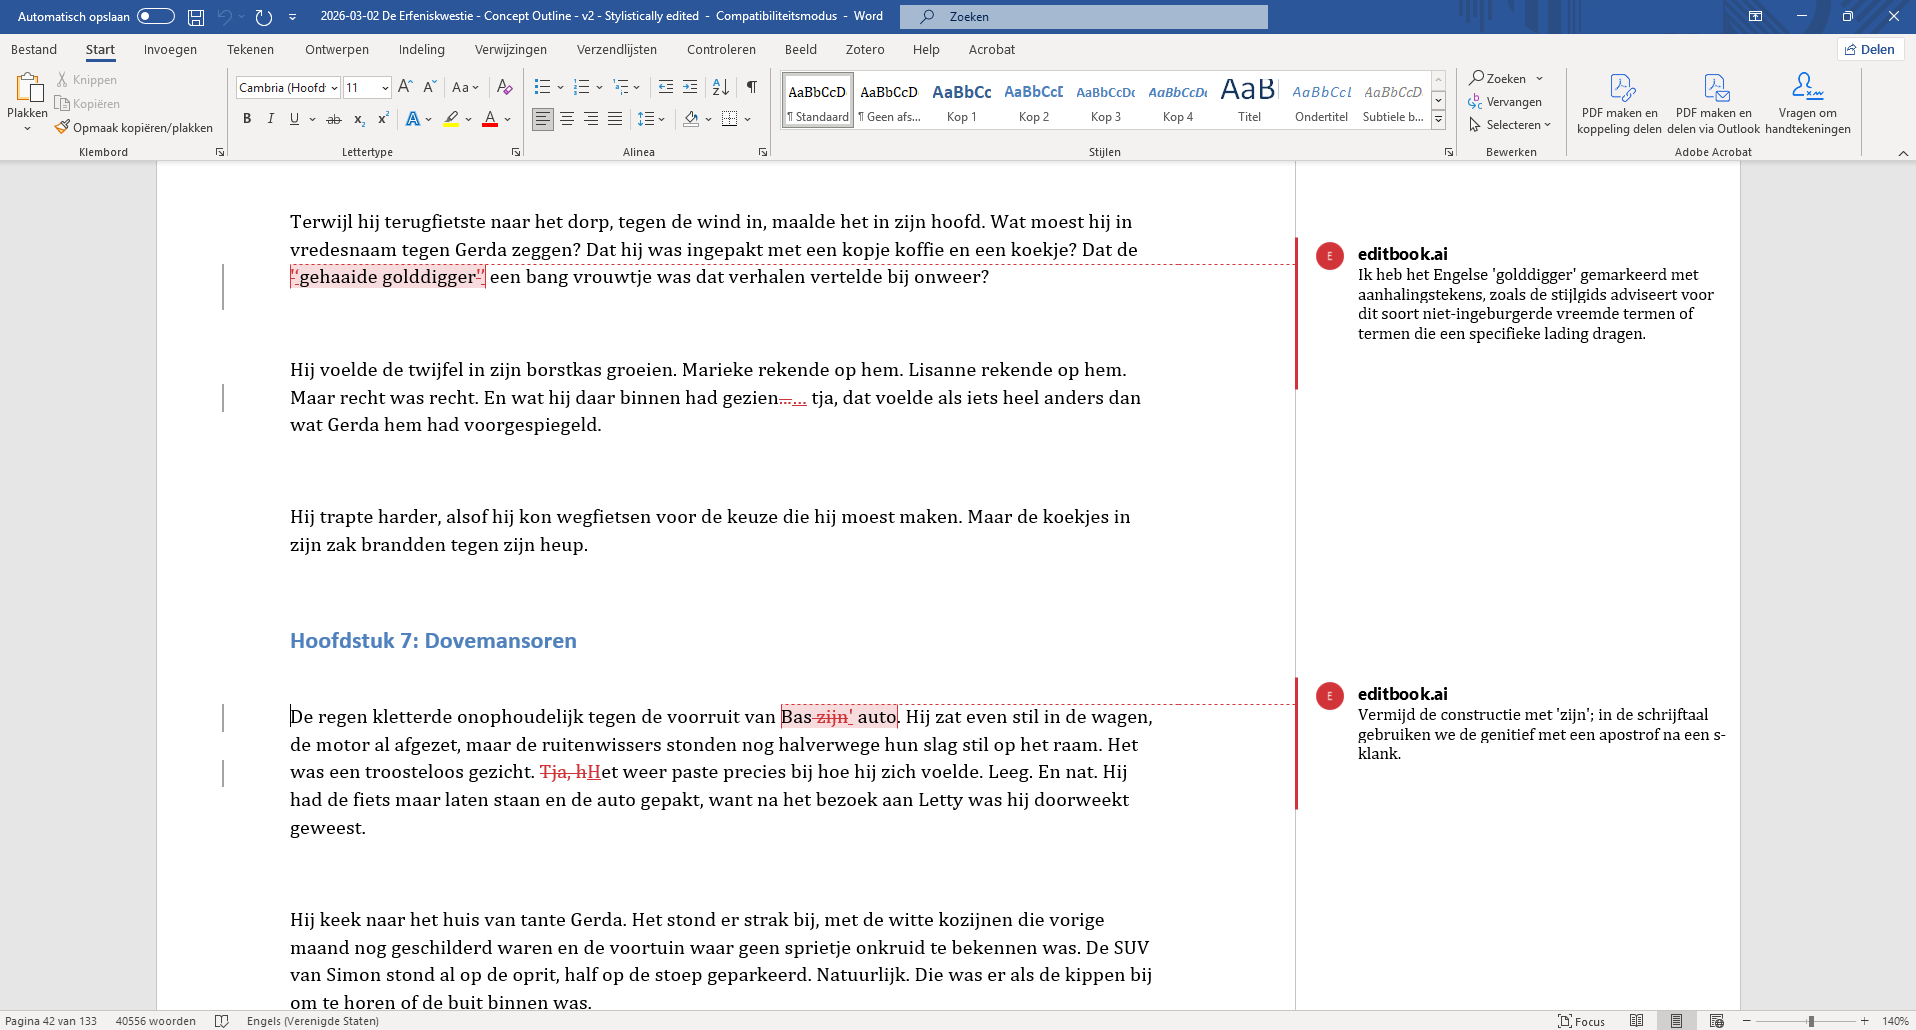This screenshot has height=1030, width=1916.
Task: Open the Bestand tab
Action: click(x=34, y=50)
